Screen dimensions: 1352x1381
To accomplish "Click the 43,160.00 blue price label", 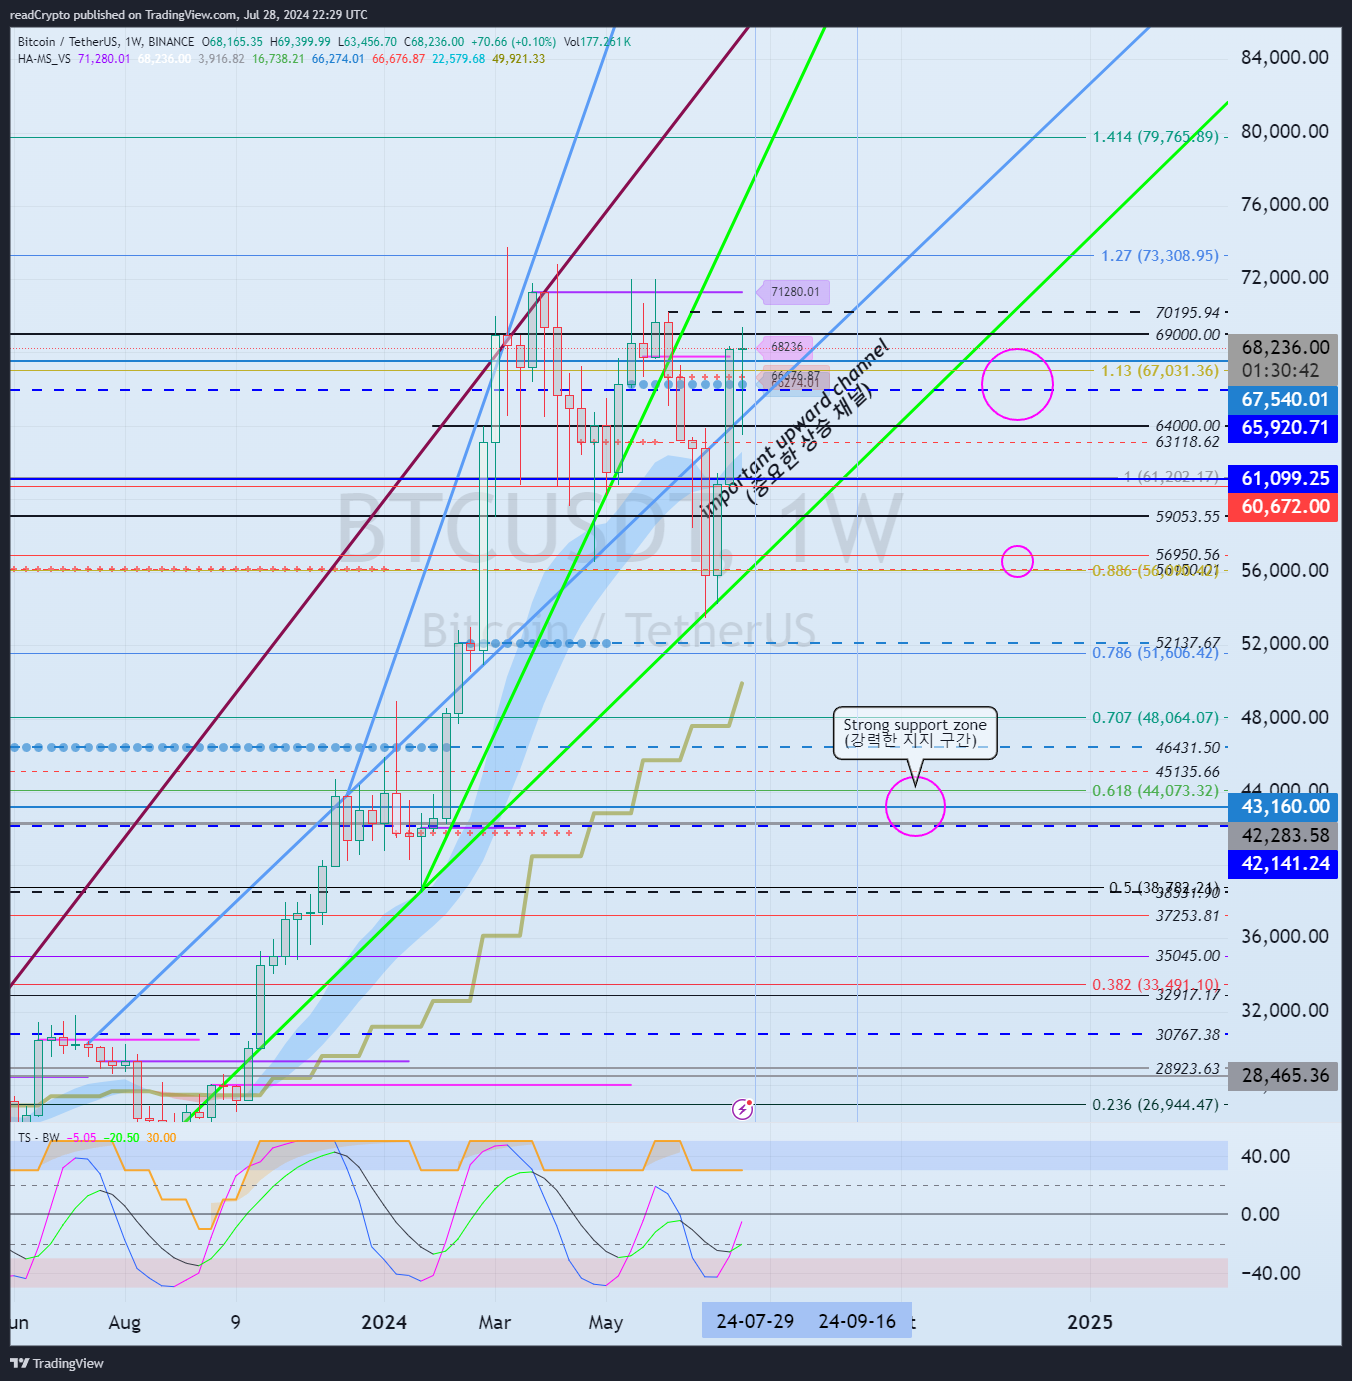I will [1285, 807].
